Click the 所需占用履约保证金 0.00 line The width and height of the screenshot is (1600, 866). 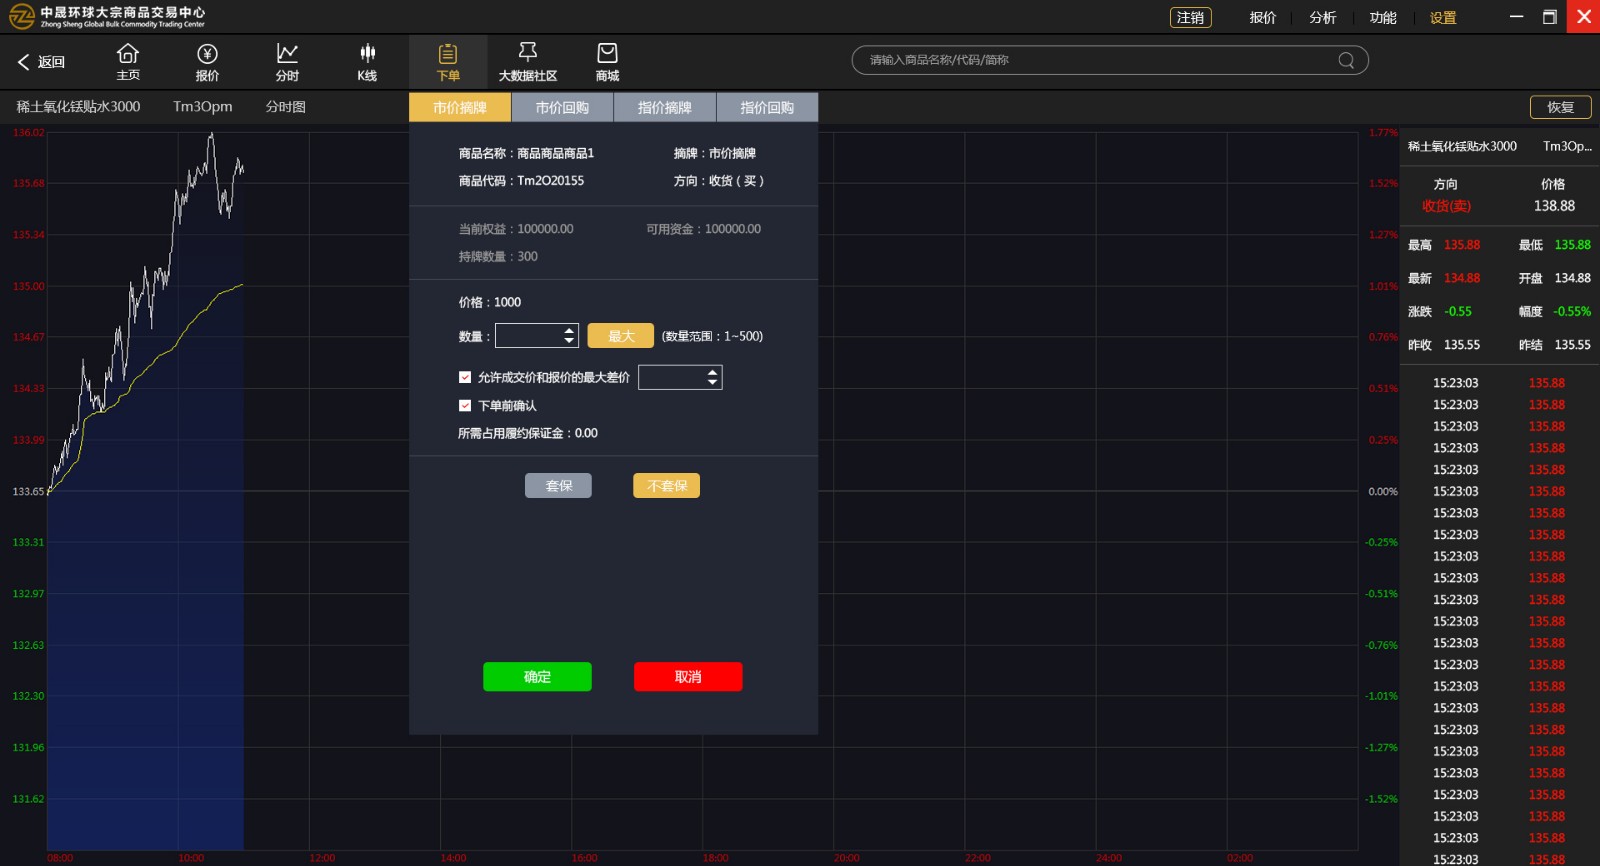coord(527,433)
